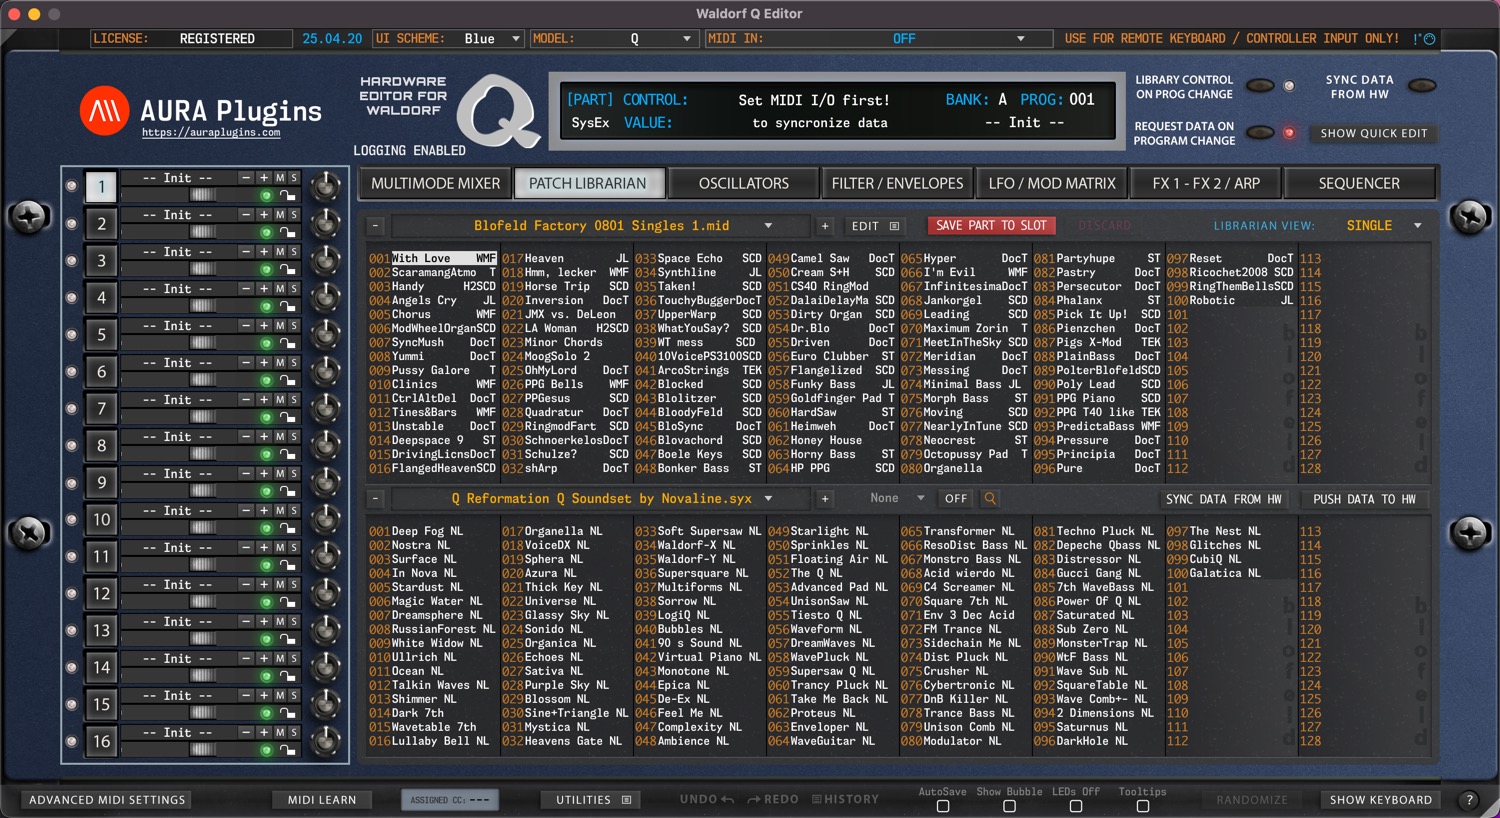Open the None dropdown in lower librarian
1500x818 pixels.
click(897, 498)
